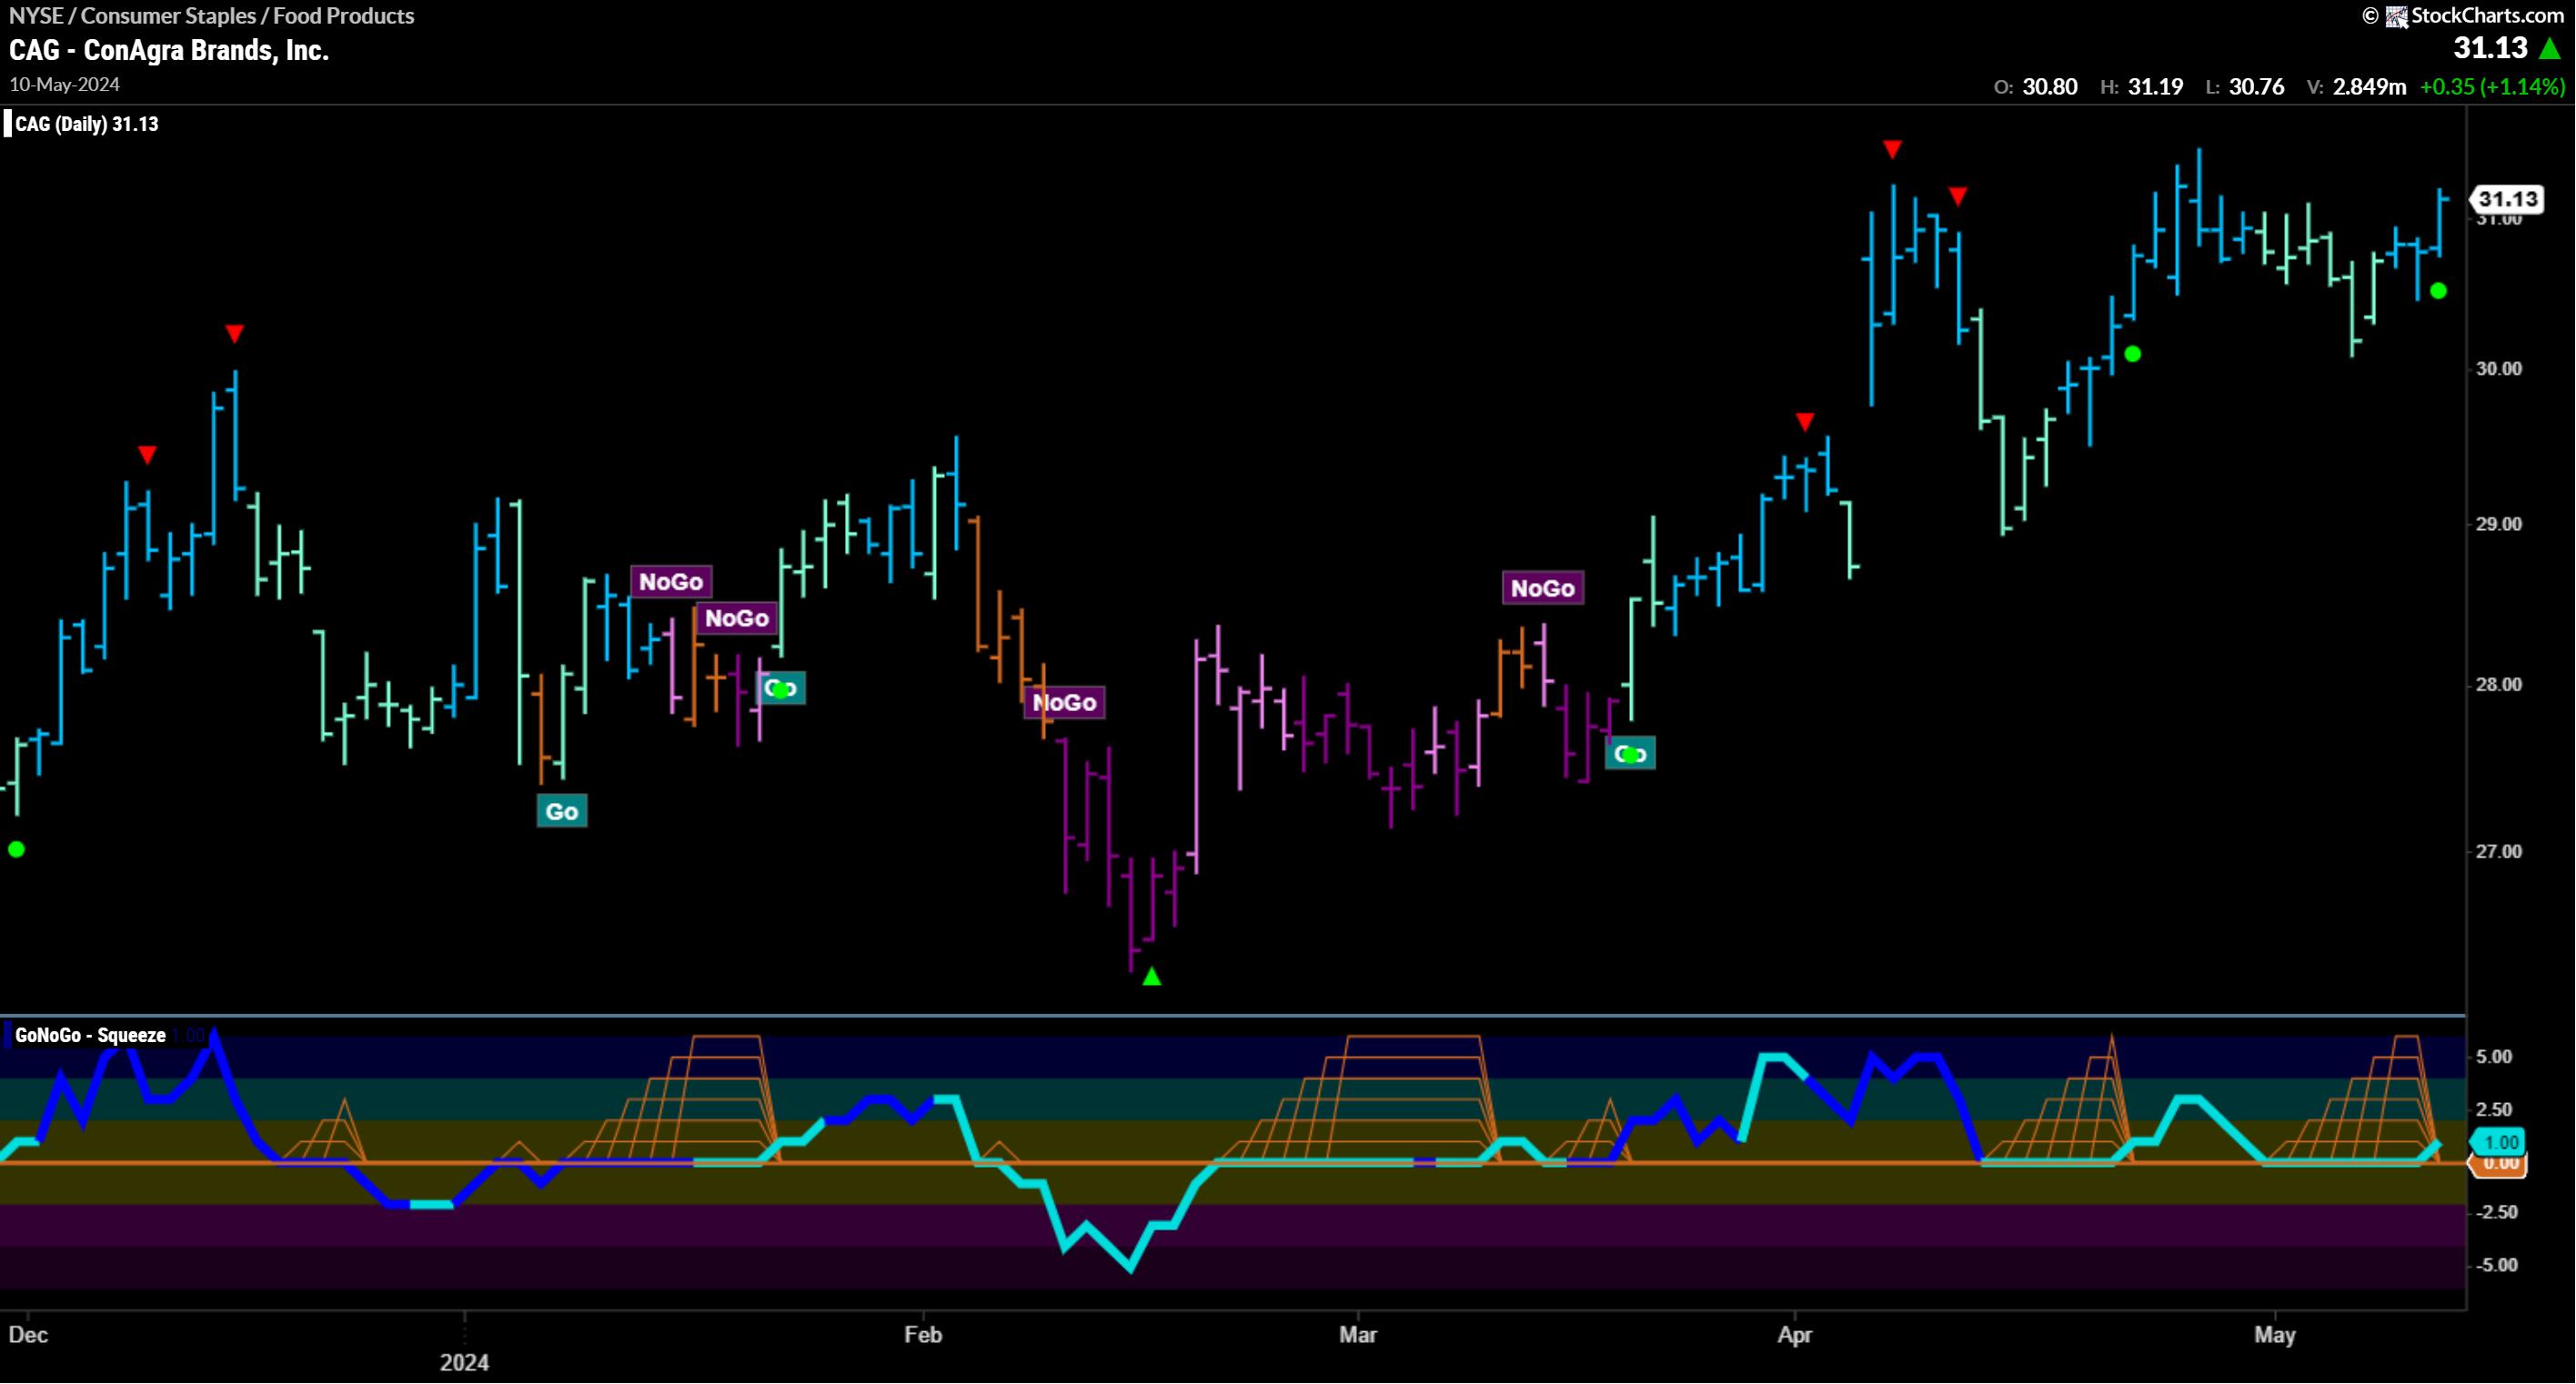
Task: Click the green dot near latest May bar
Action: [2439, 291]
